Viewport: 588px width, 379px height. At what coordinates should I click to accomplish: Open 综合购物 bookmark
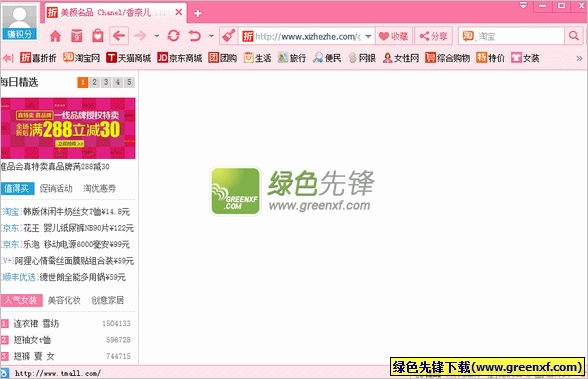point(447,58)
